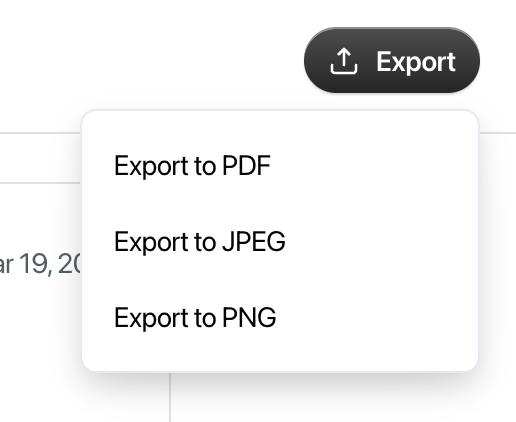Image resolution: width=516 pixels, height=422 pixels.
Task: Click the upload arrow icon in Export button
Action: point(344,61)
